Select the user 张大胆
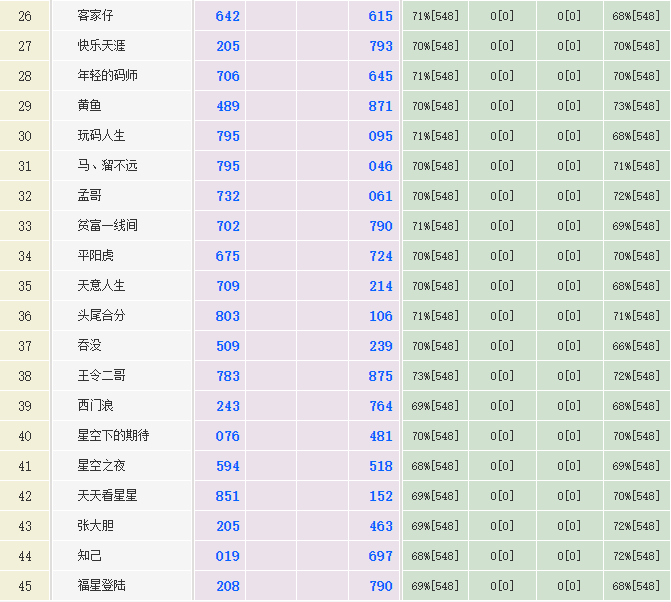 [x=96, y=526]
